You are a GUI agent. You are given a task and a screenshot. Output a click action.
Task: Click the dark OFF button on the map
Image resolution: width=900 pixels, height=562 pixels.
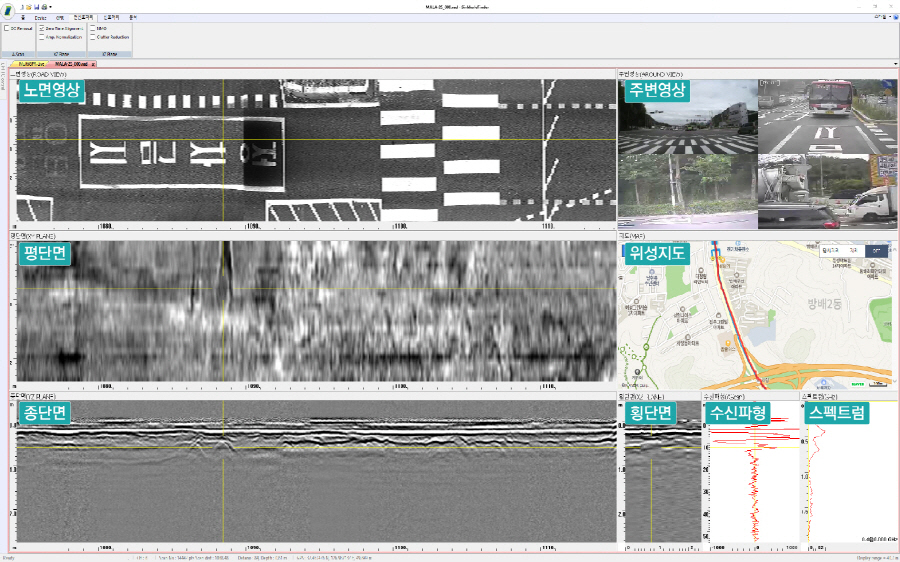tap(876, 250)
